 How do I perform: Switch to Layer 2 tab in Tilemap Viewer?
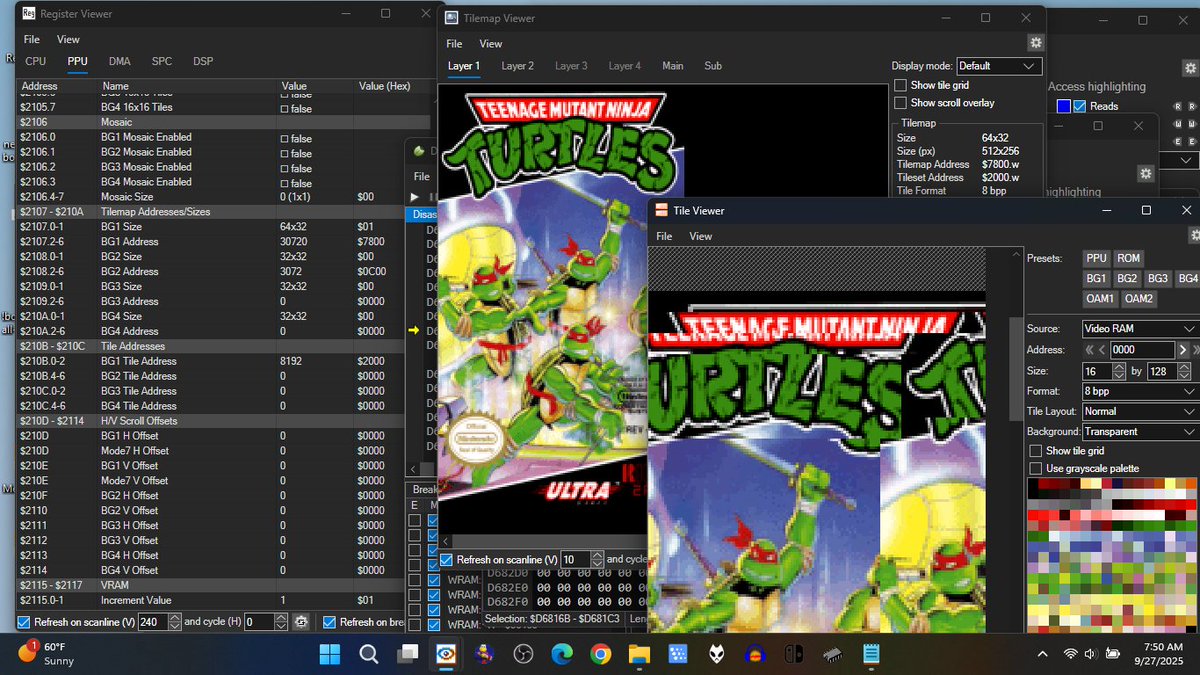pyautogui.click(x=517, y=66)
